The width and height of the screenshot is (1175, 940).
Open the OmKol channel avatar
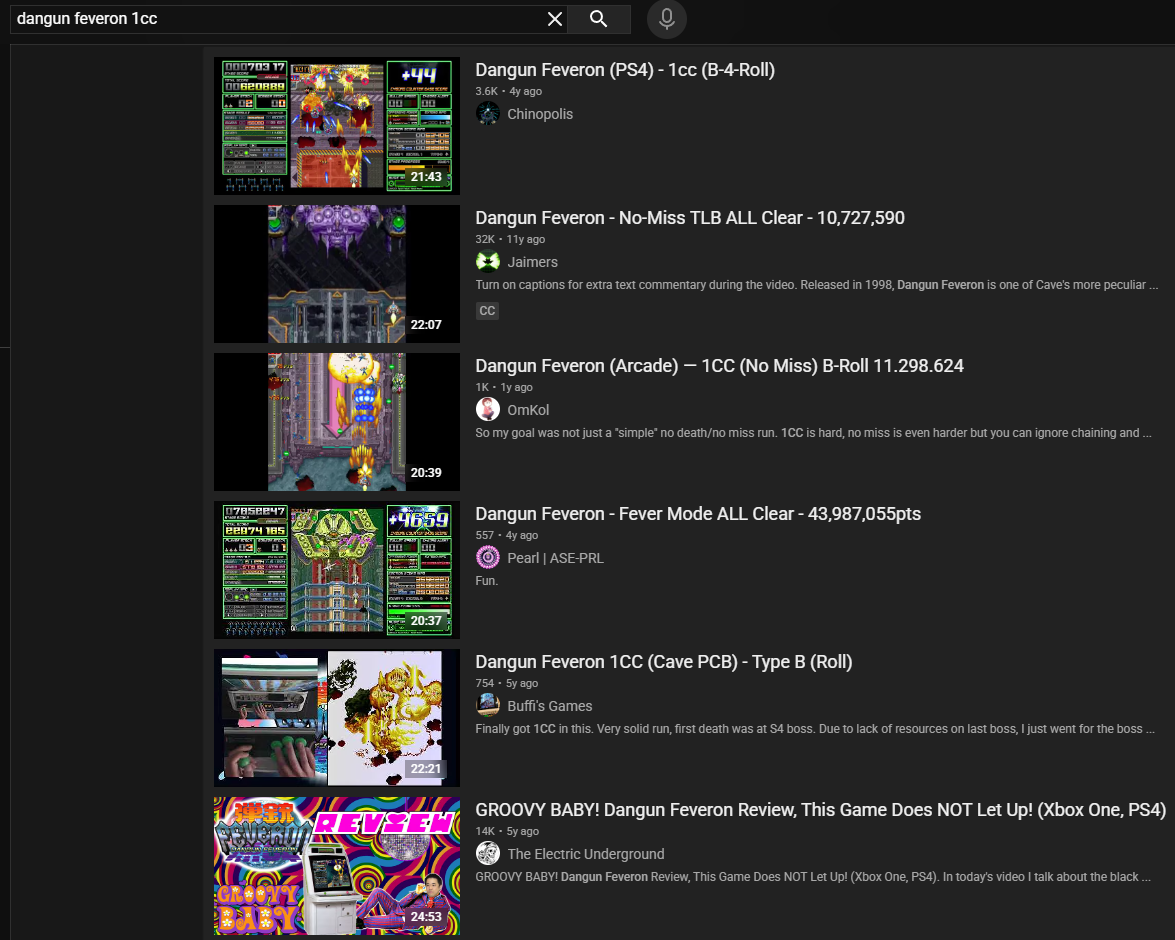click(488, 409)
